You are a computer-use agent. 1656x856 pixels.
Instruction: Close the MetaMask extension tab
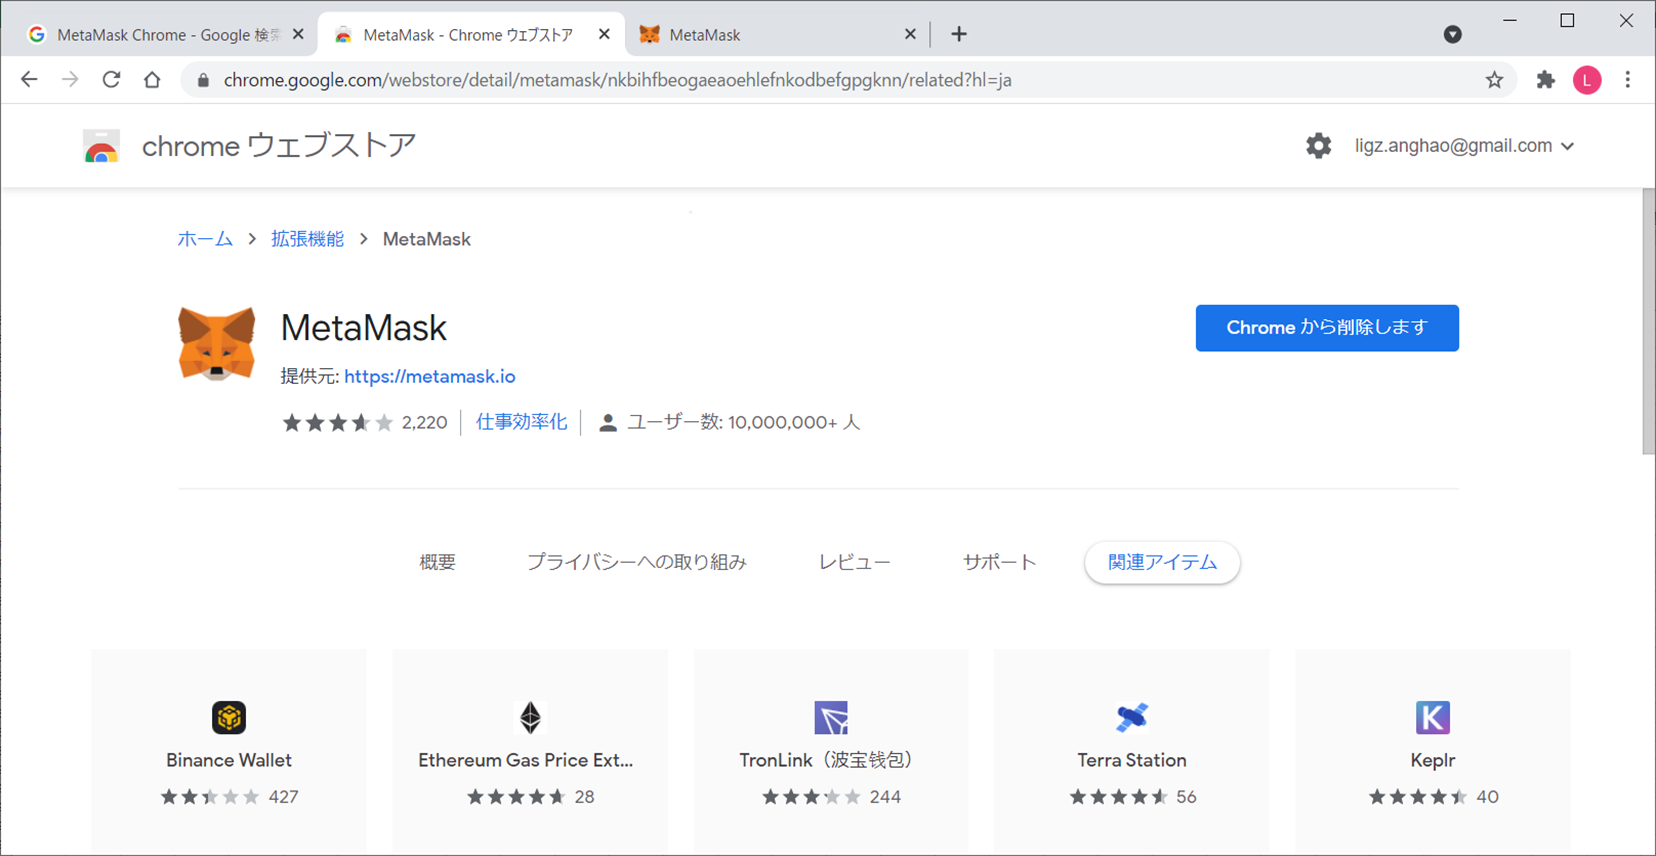coord(910,34)
